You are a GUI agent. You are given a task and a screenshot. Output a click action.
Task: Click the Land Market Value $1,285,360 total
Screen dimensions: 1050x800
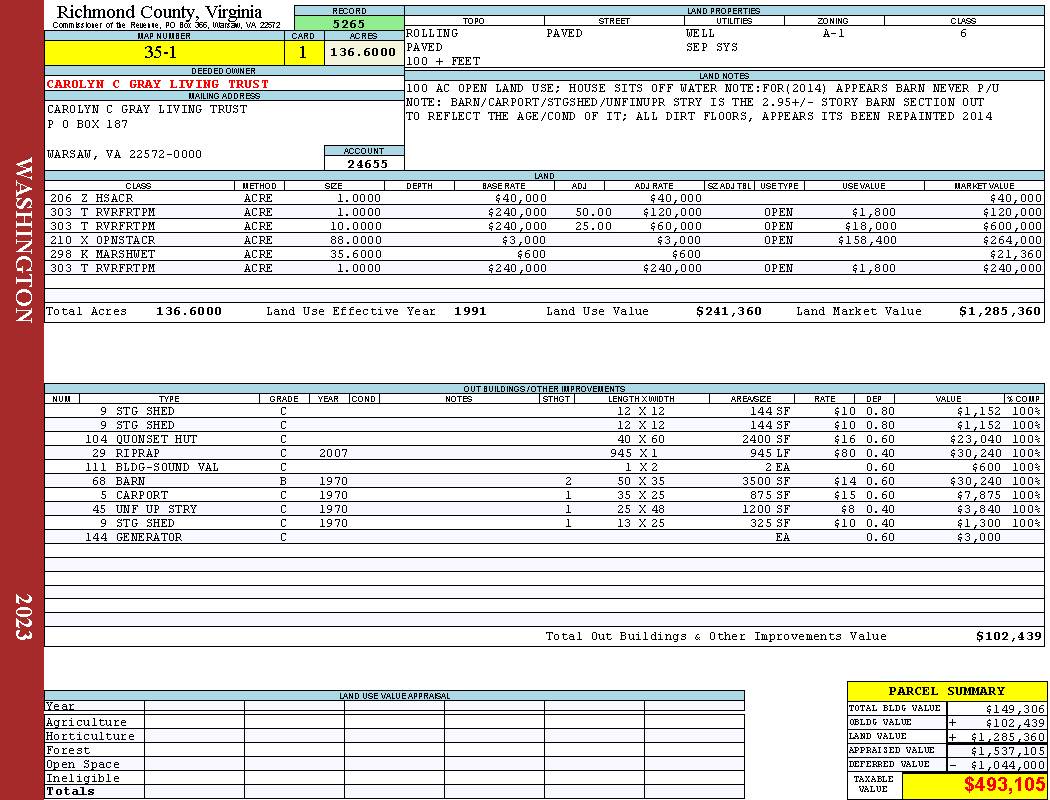point(1000,311)
